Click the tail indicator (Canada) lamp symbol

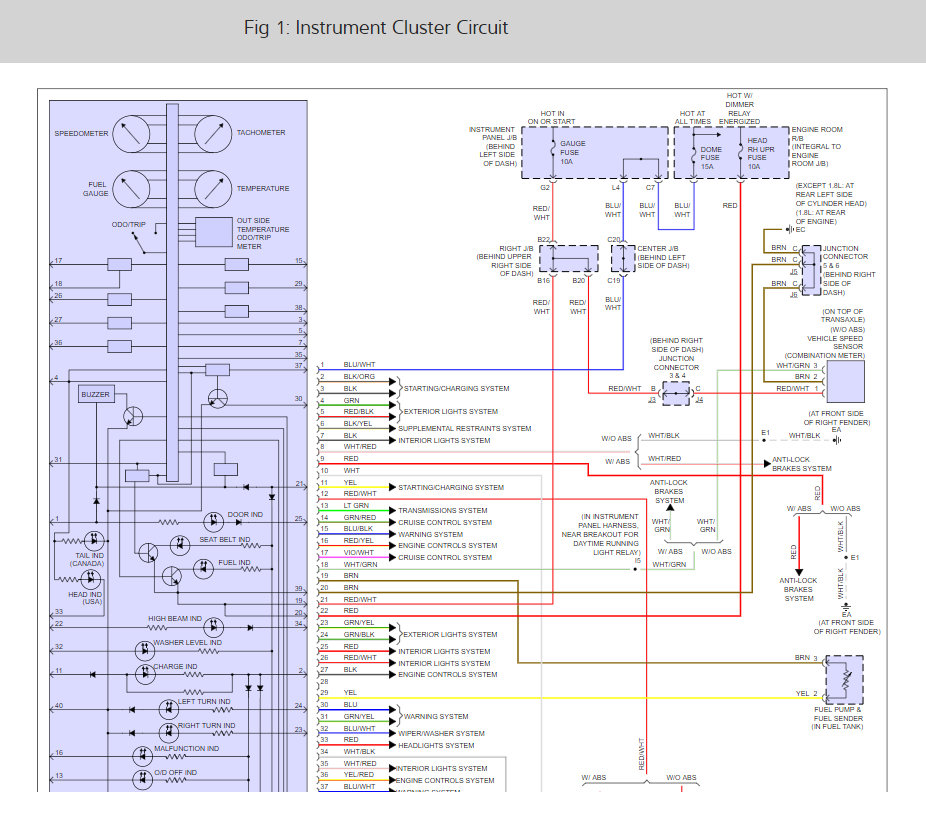pos(94,540)
